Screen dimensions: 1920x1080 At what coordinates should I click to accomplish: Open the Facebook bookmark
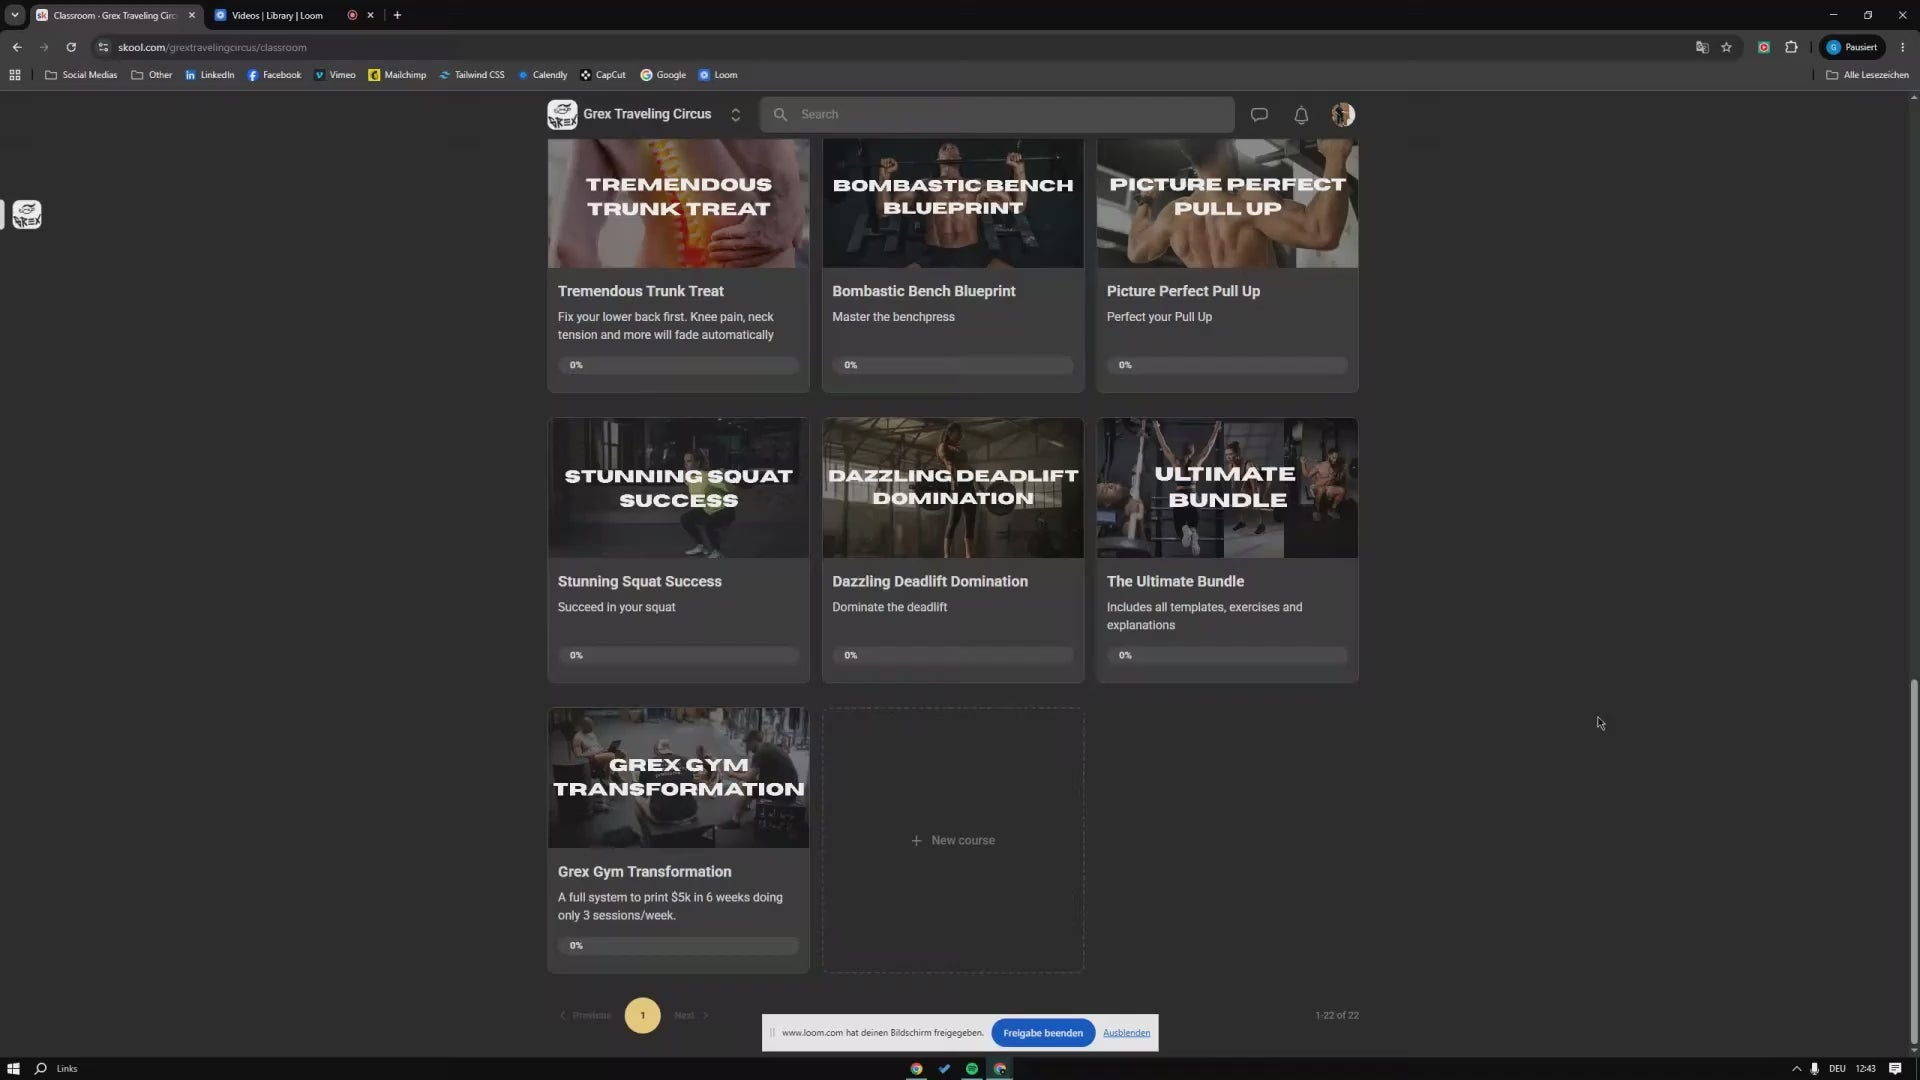pos(274,75)
